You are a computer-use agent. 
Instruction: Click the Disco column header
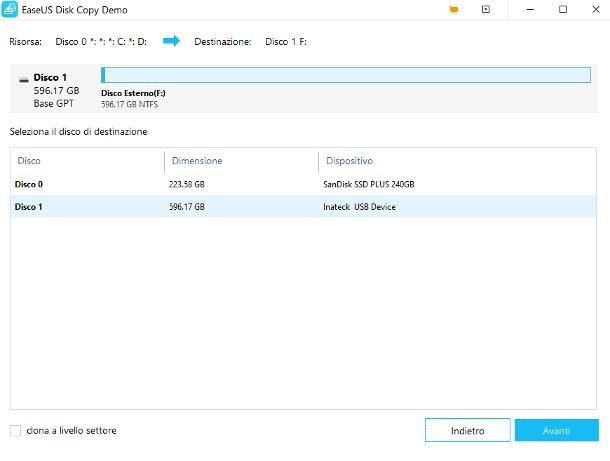click(x=29, y=161)
